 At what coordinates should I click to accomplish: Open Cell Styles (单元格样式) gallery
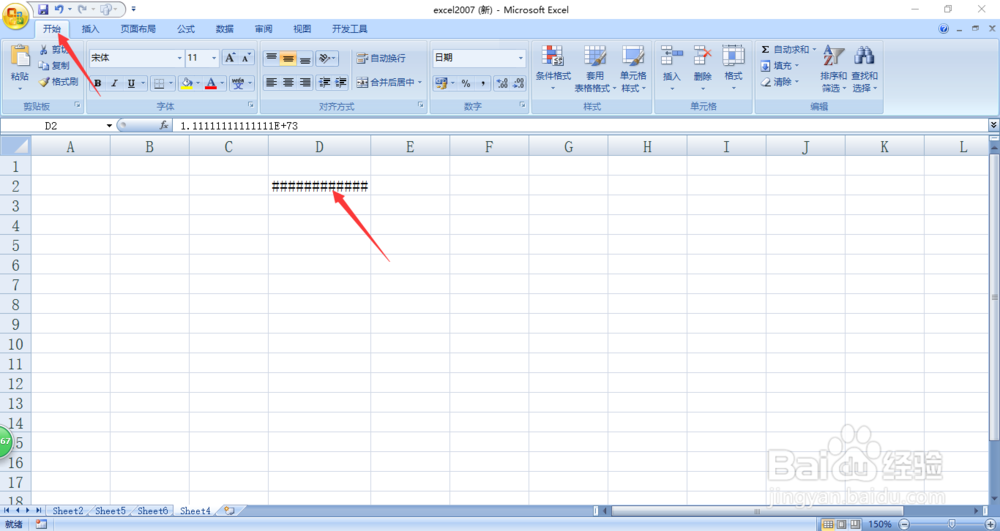click(633, 69)
